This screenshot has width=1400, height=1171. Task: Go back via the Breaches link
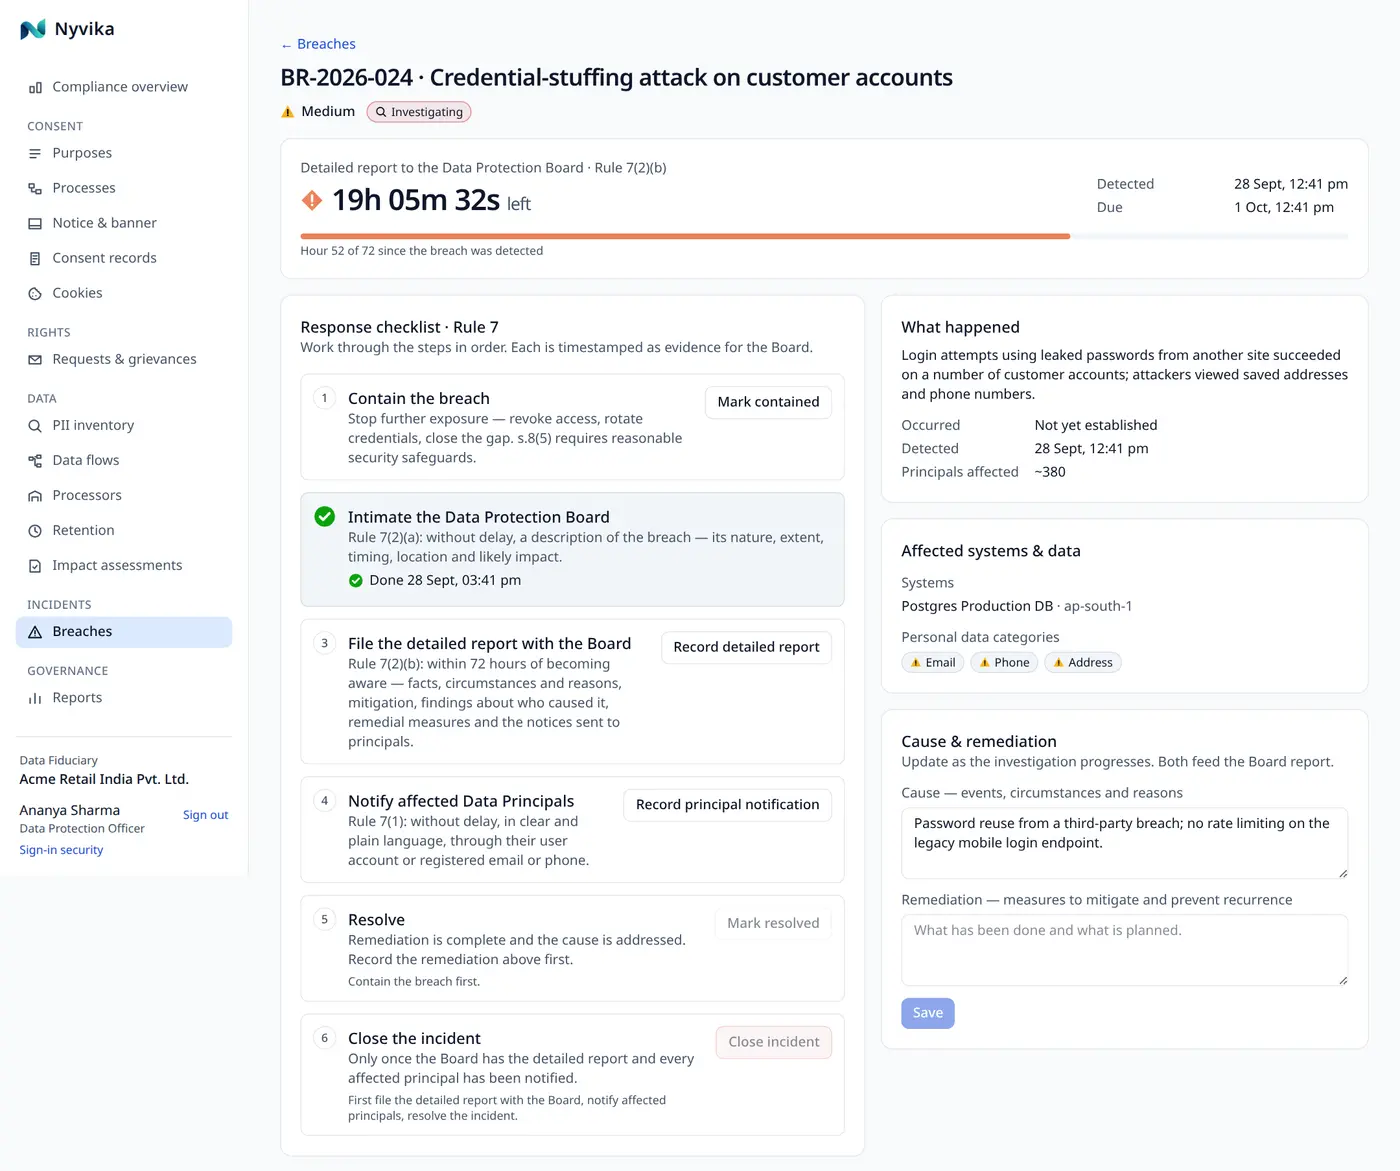click(318, 44)
